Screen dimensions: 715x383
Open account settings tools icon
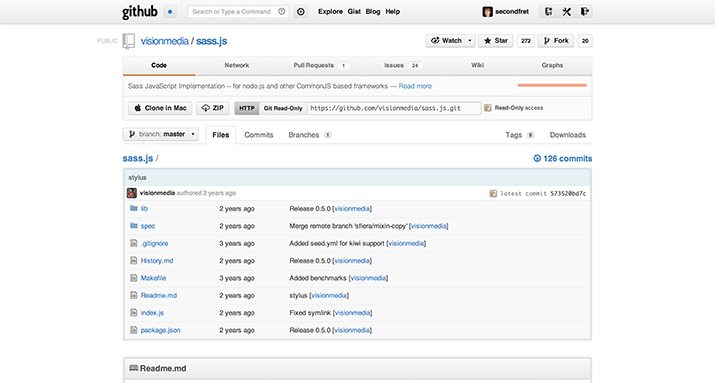[566, 12]
